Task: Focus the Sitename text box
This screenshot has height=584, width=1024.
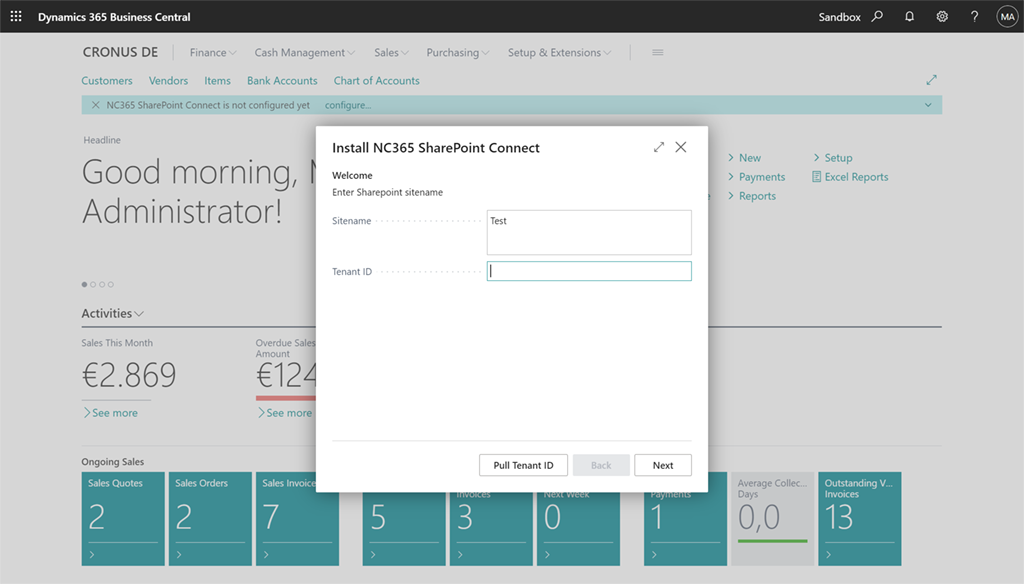Action: [x=589, y=232]
